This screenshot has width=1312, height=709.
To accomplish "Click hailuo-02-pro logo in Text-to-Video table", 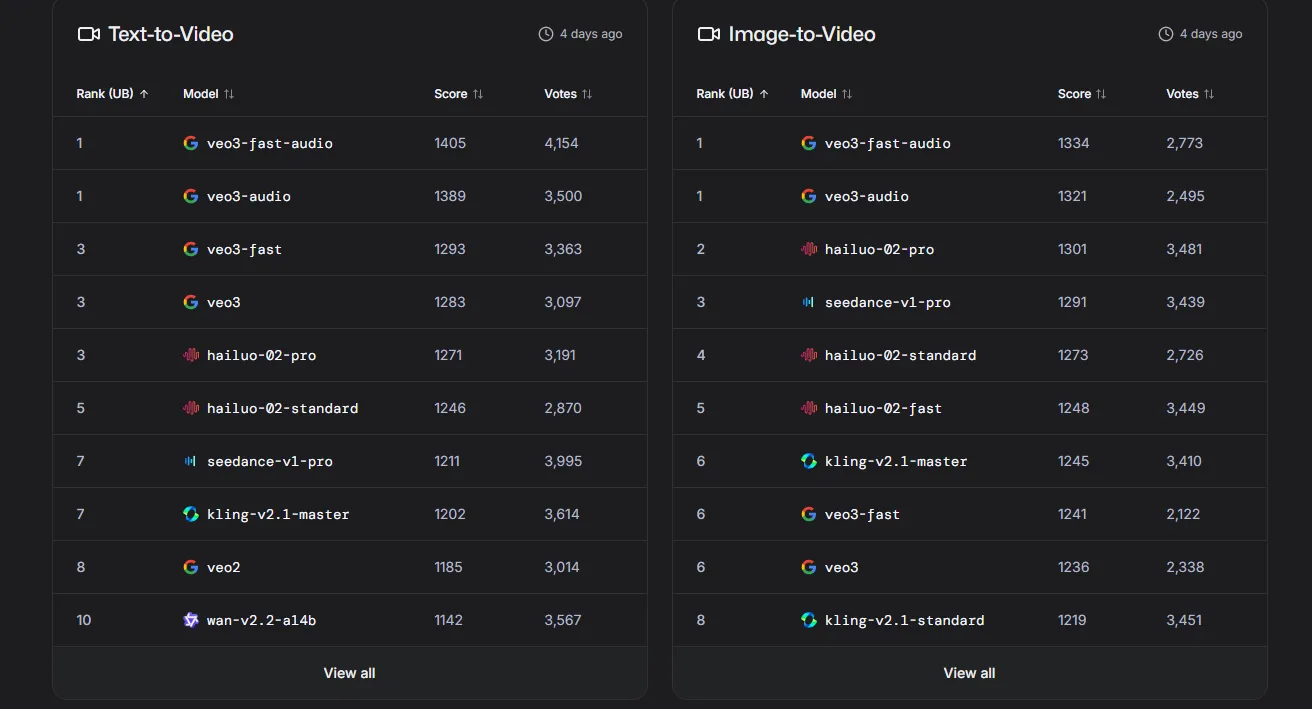I will coord(191,355).
